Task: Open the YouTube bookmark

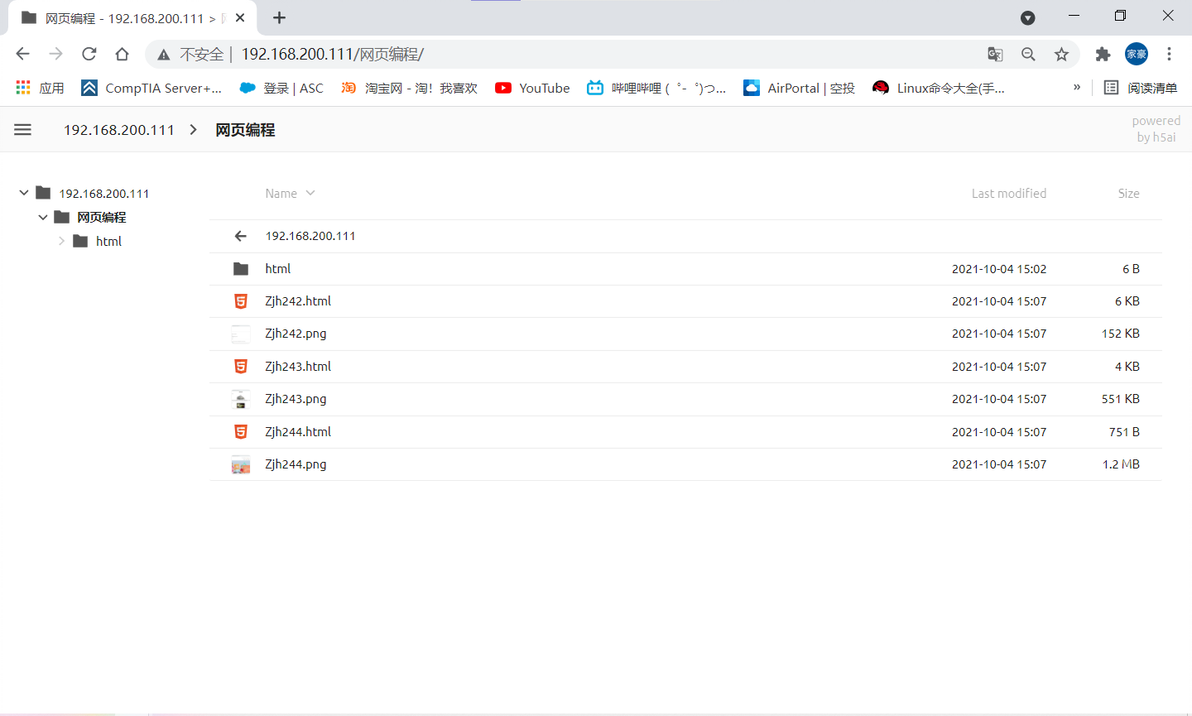Action: click(x=532, y=88)
